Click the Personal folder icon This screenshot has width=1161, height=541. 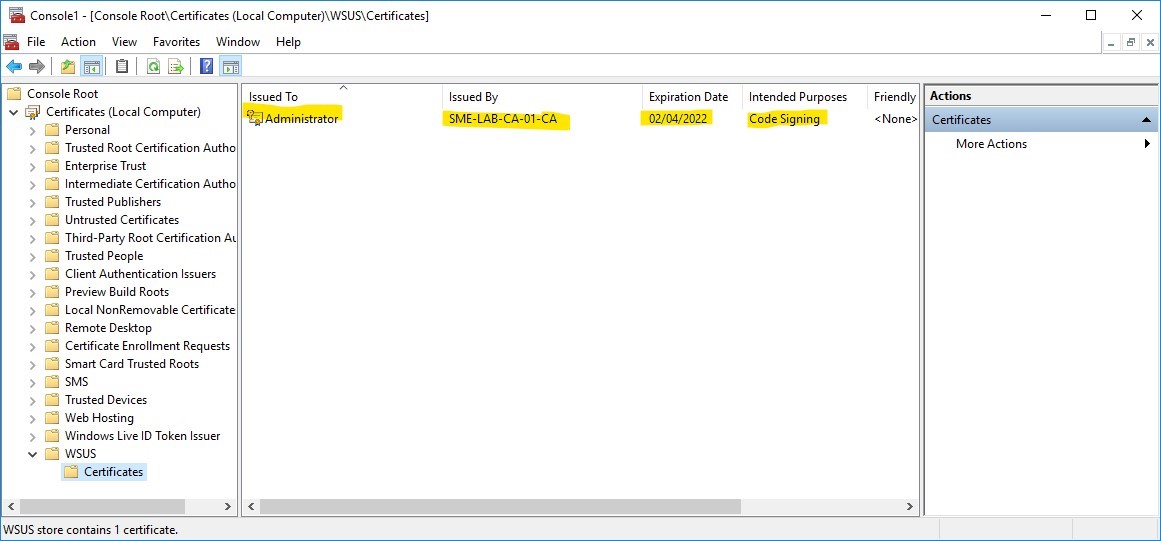point(52,130)
